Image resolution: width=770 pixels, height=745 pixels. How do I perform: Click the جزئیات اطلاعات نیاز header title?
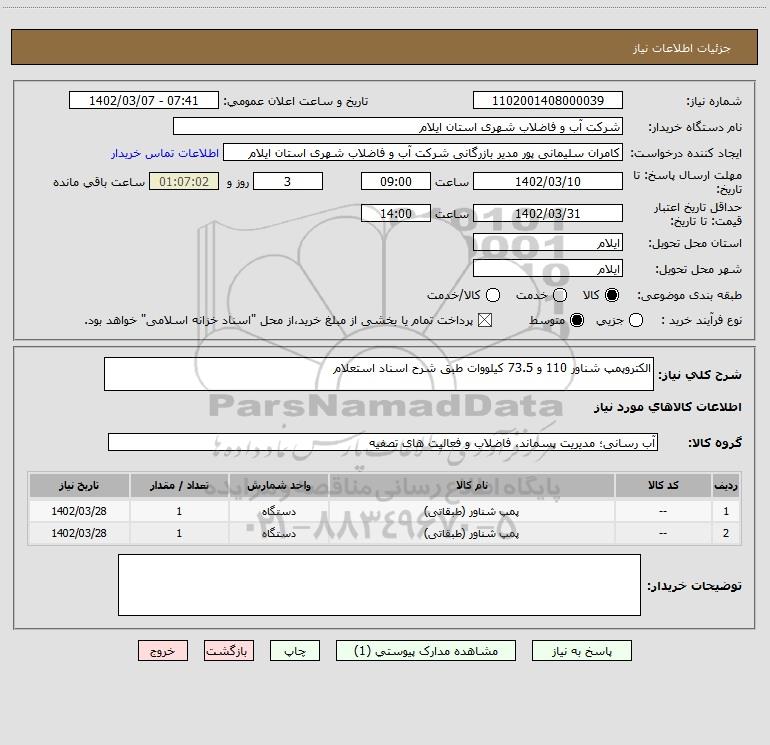pyautogui.click(x=682, y=48)
